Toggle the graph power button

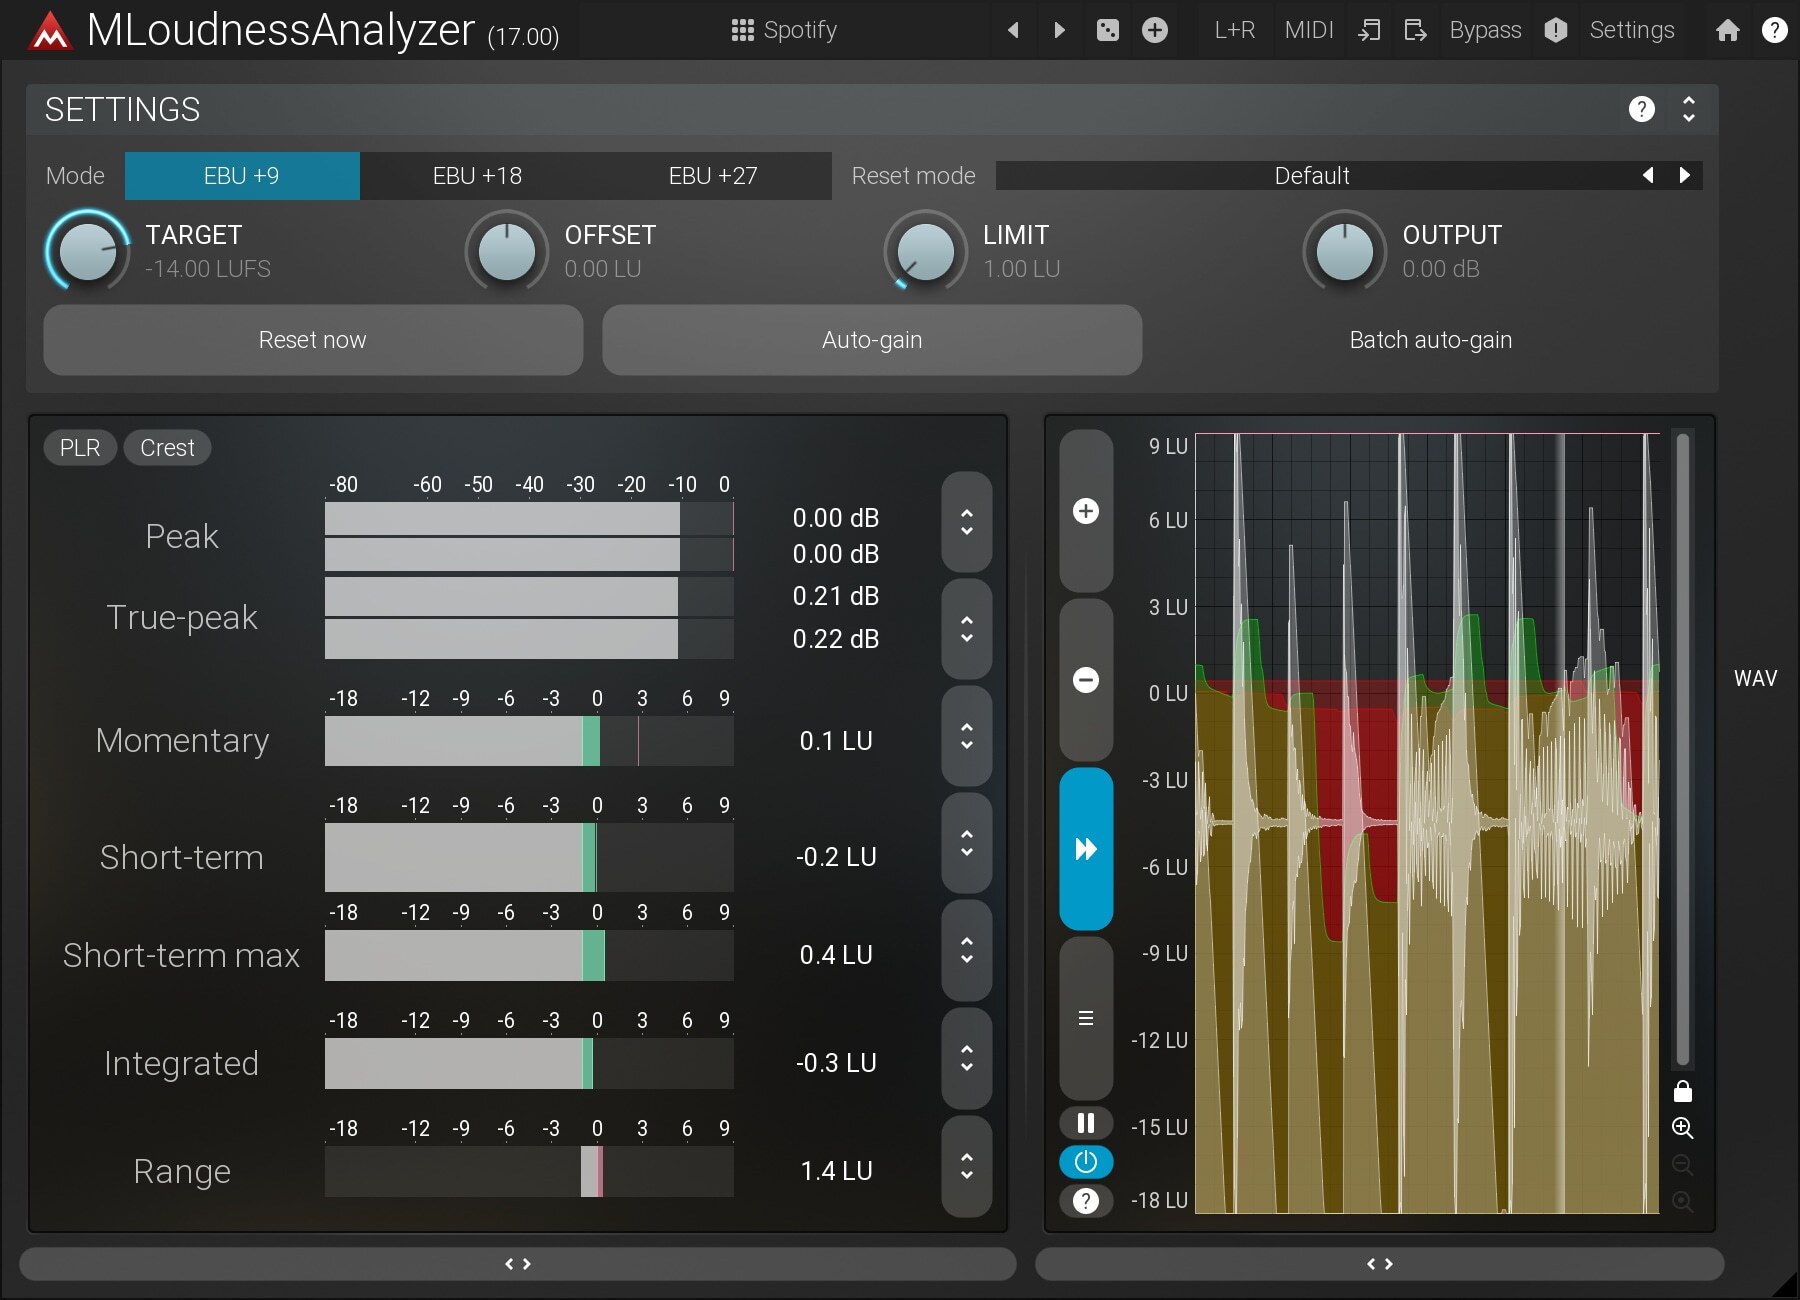(x=1086, y=1162)
